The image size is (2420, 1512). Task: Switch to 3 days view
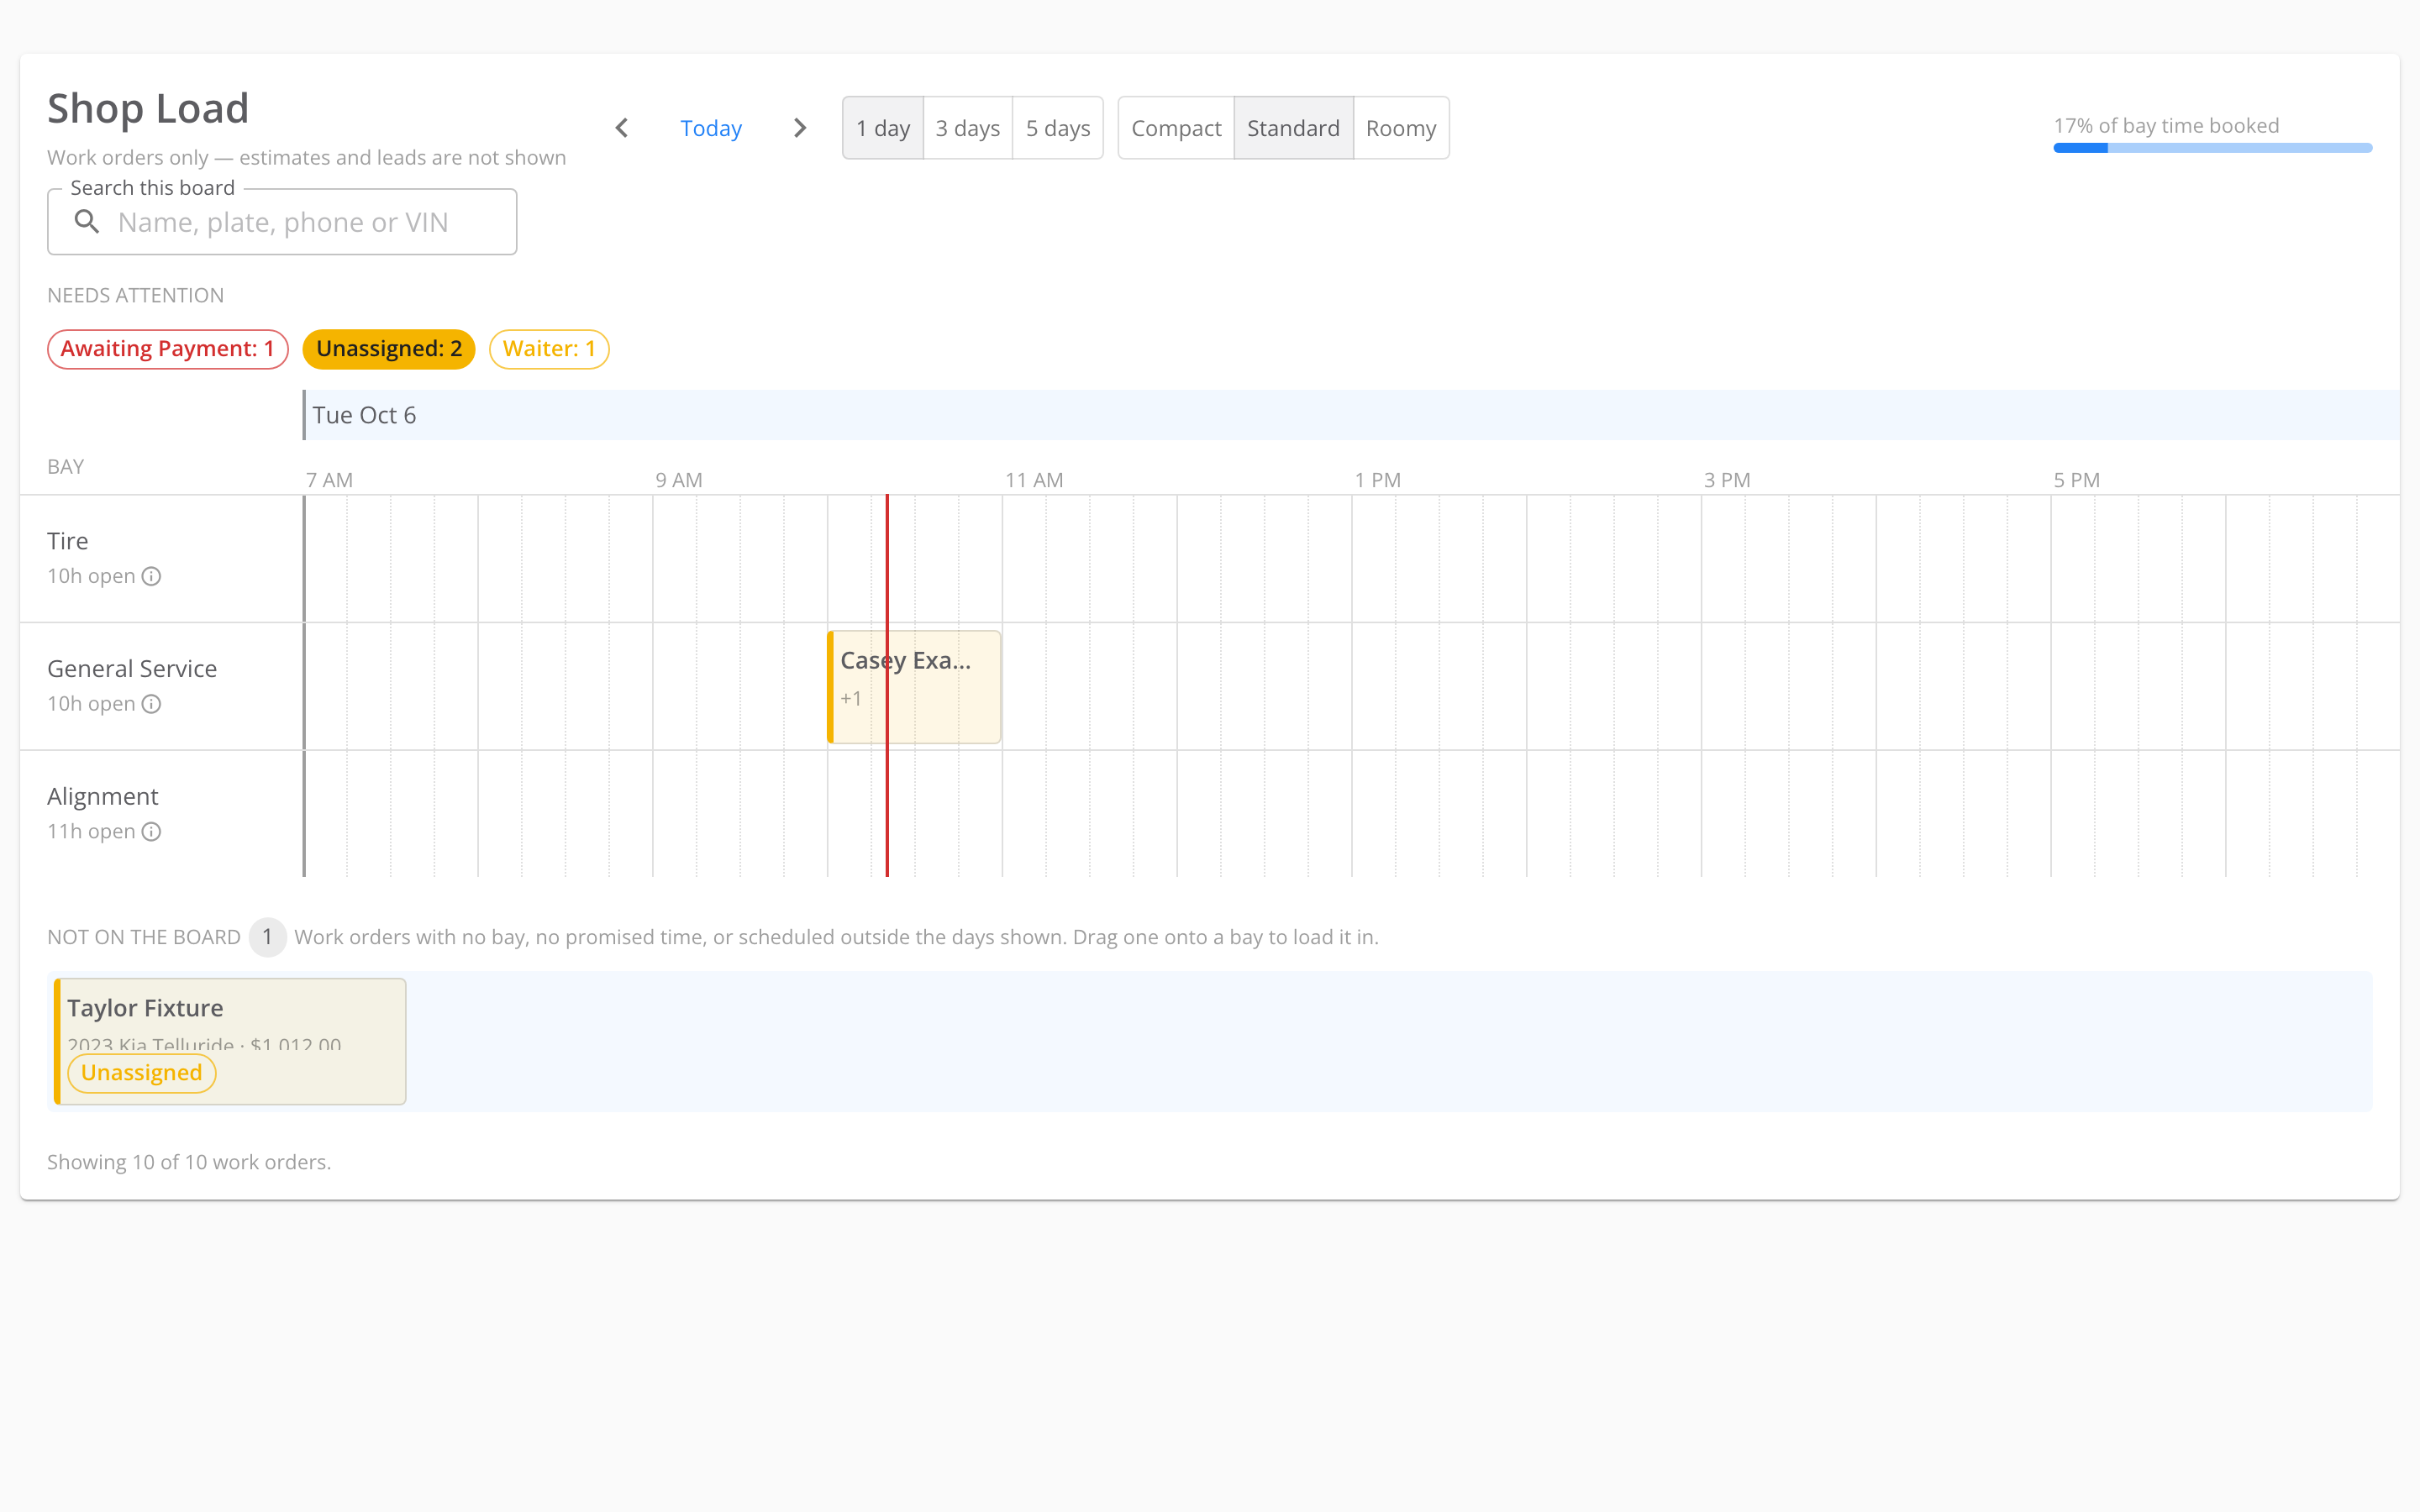pyautogui.click(x=967, y=128)
